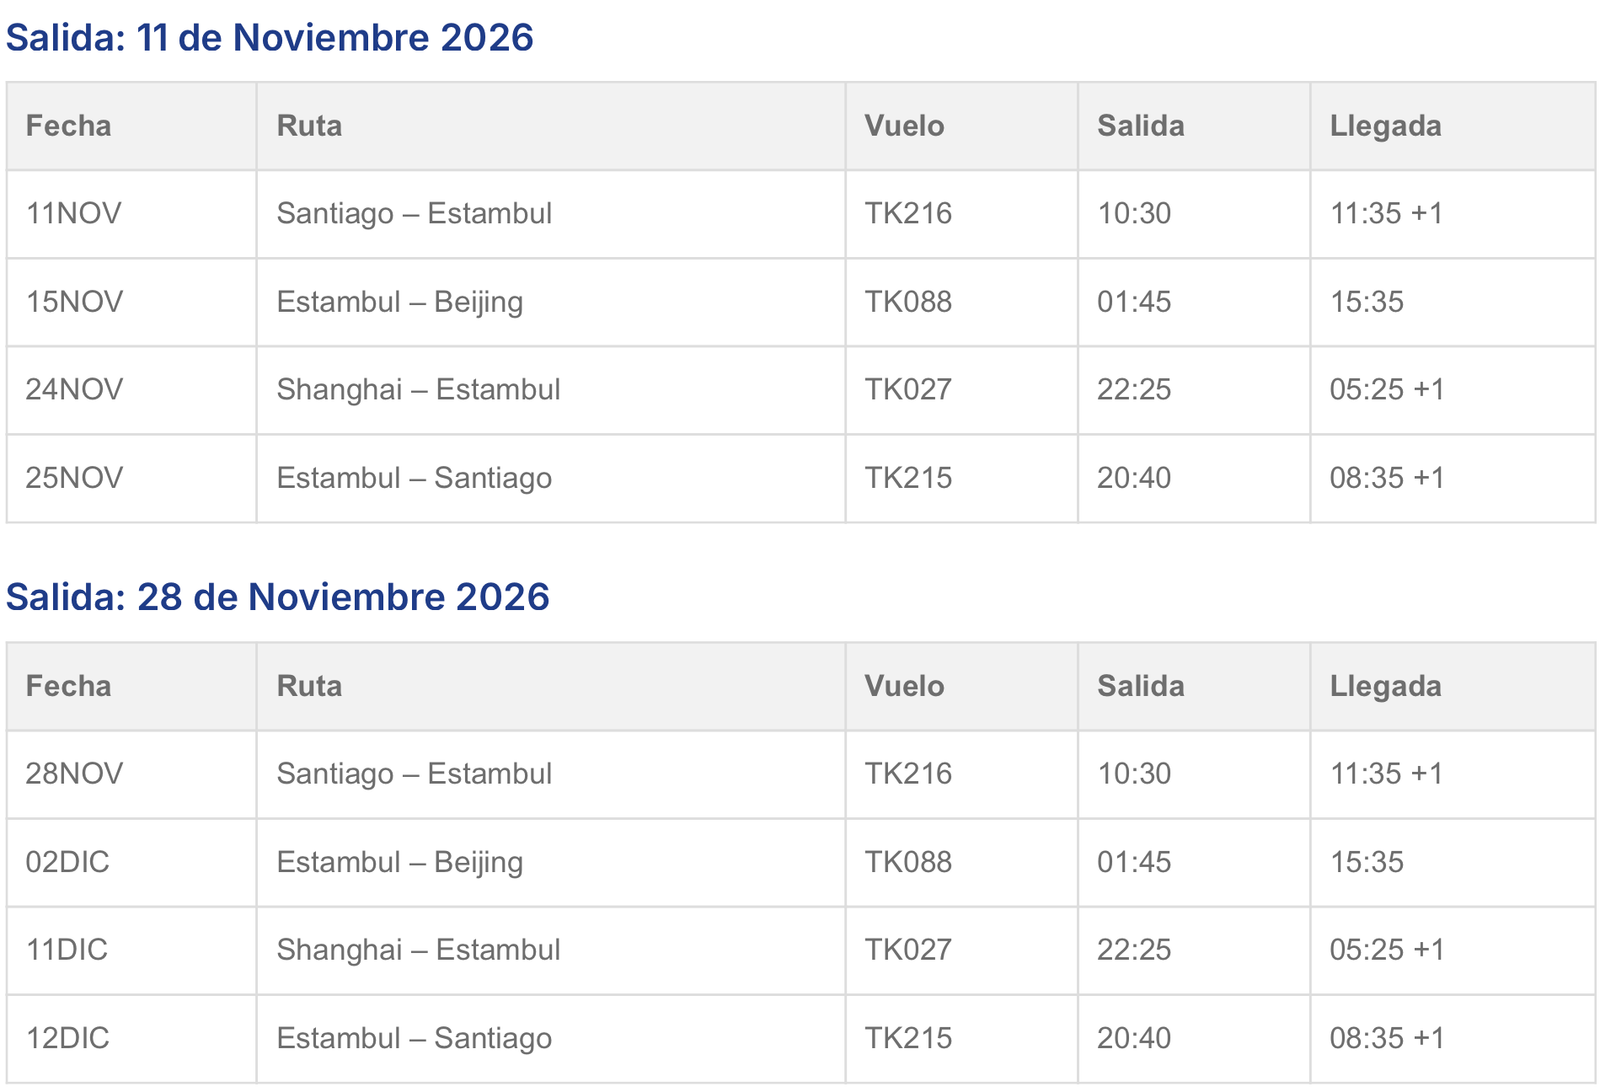Select the 08:35 +1 arrival on 25NOV row
Image resolution: width=1600 pixels, height=1087 pixels.
[x=1388, y=478]
